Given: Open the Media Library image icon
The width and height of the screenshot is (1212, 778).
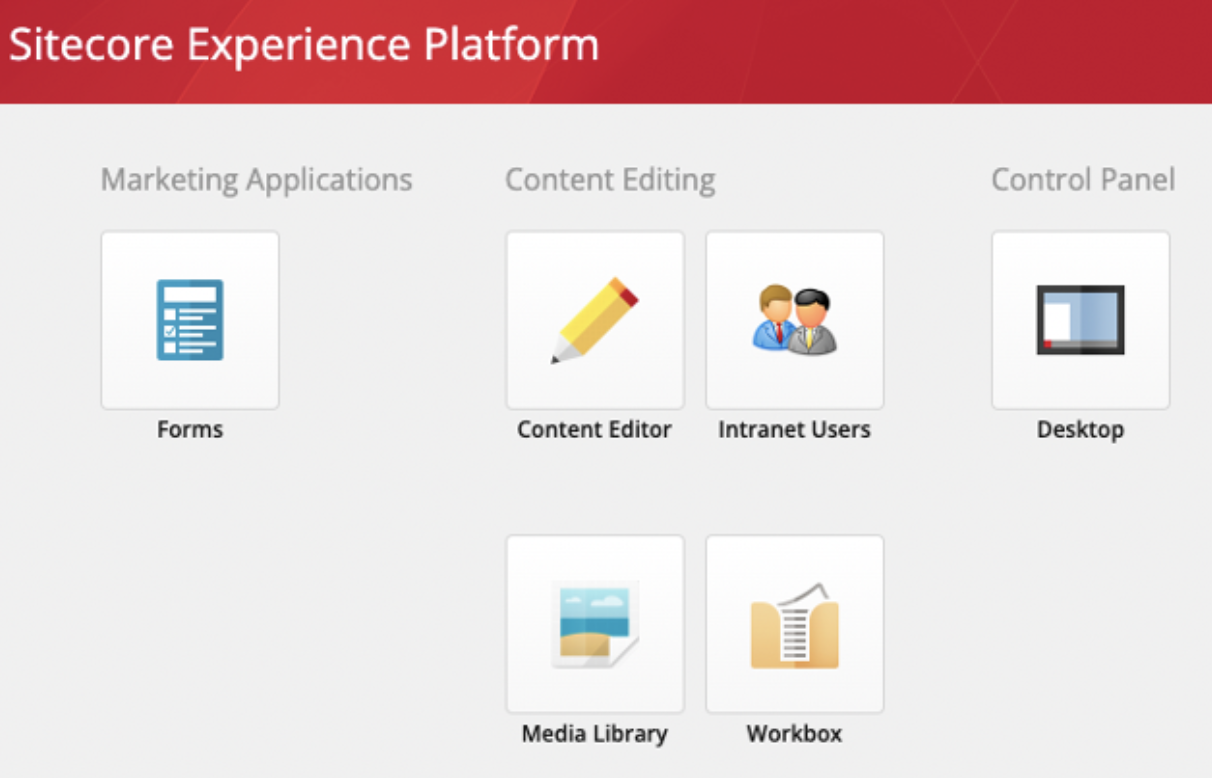Looking at the screenshot, I should coord(594,622).
